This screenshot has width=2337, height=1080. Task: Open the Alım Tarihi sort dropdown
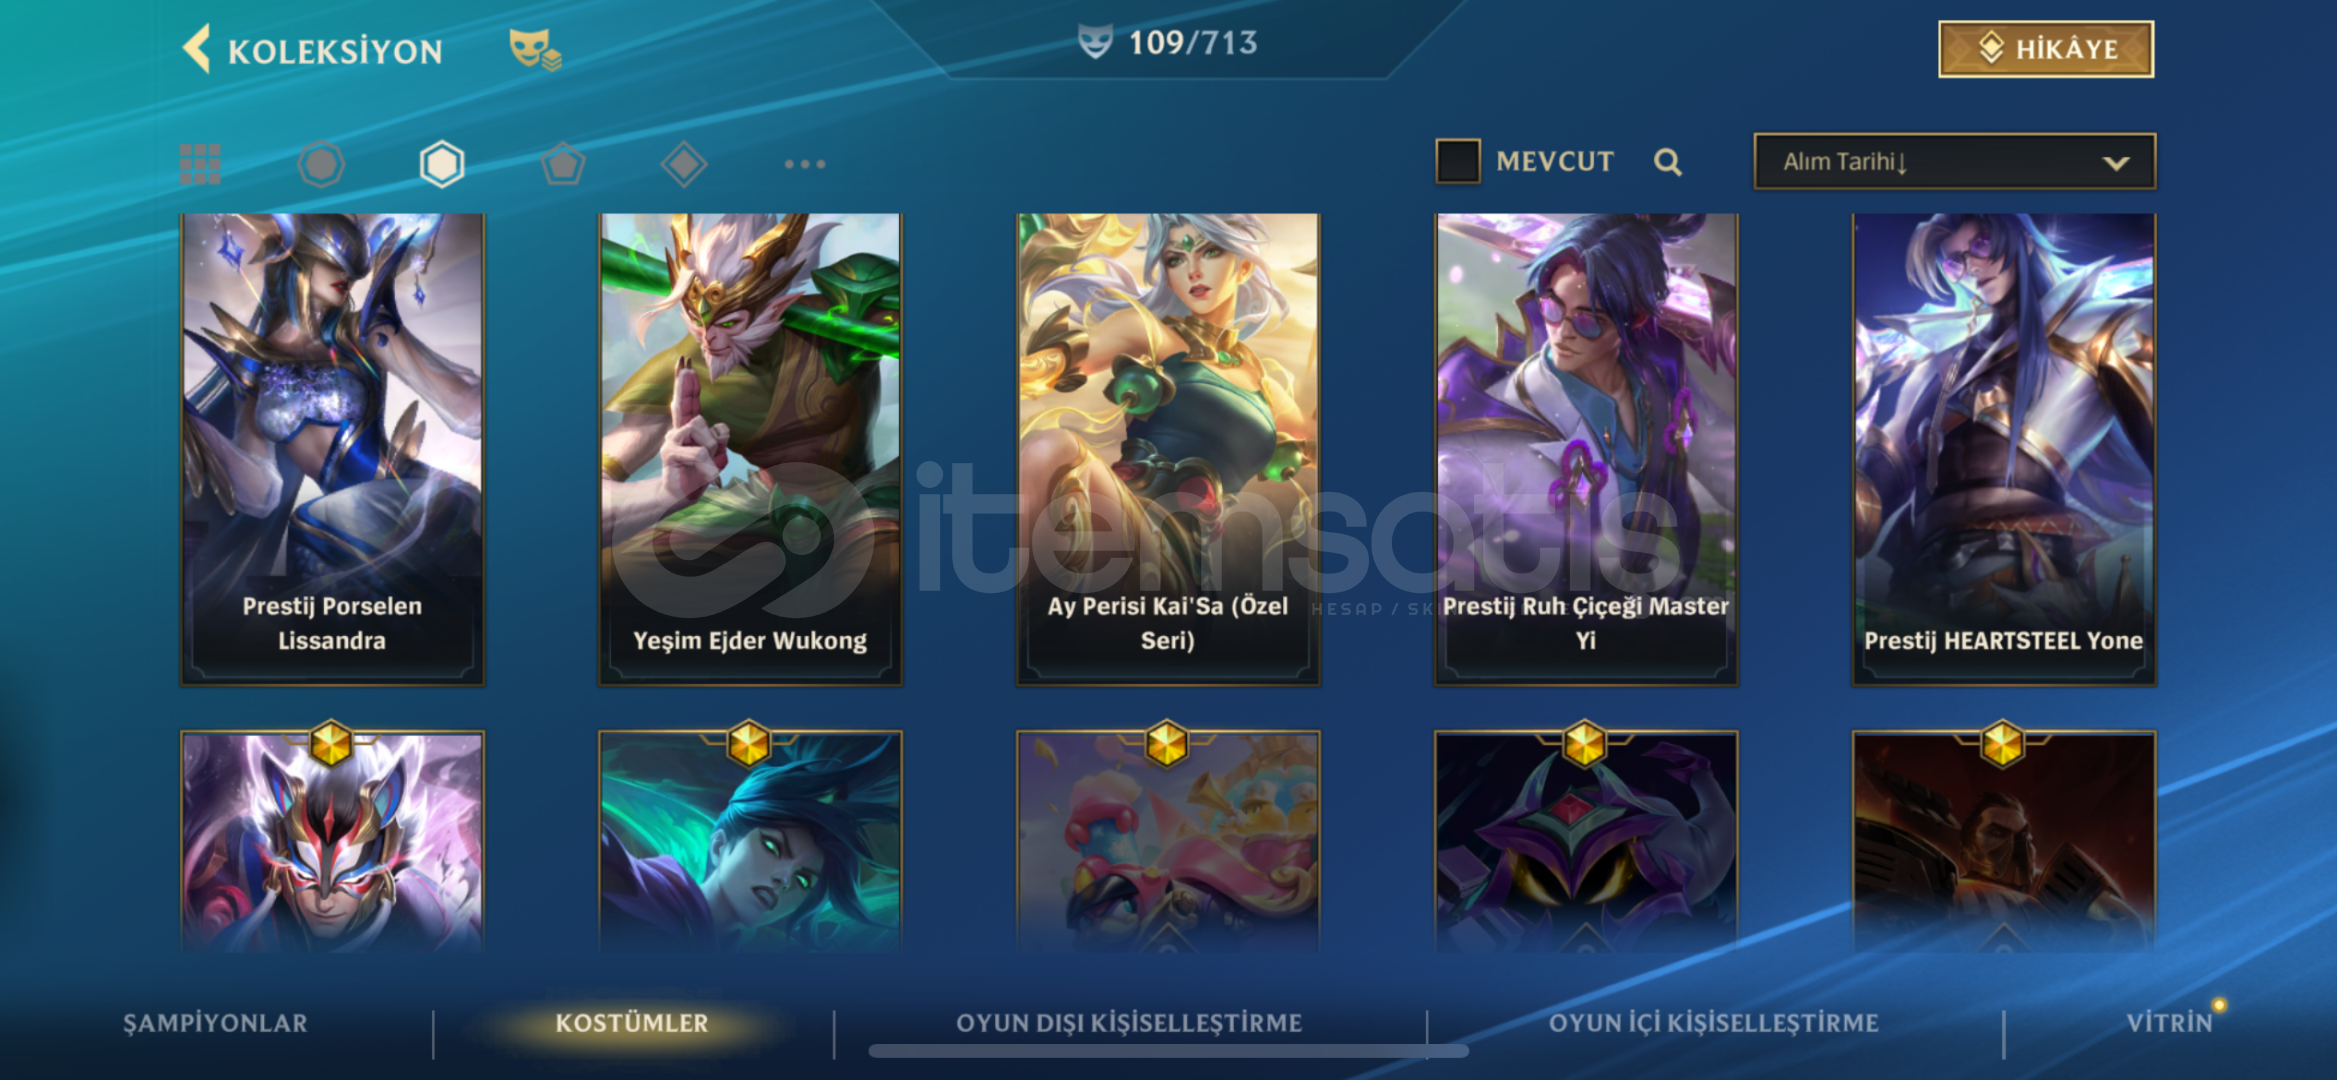click(x=1955, y=161)
